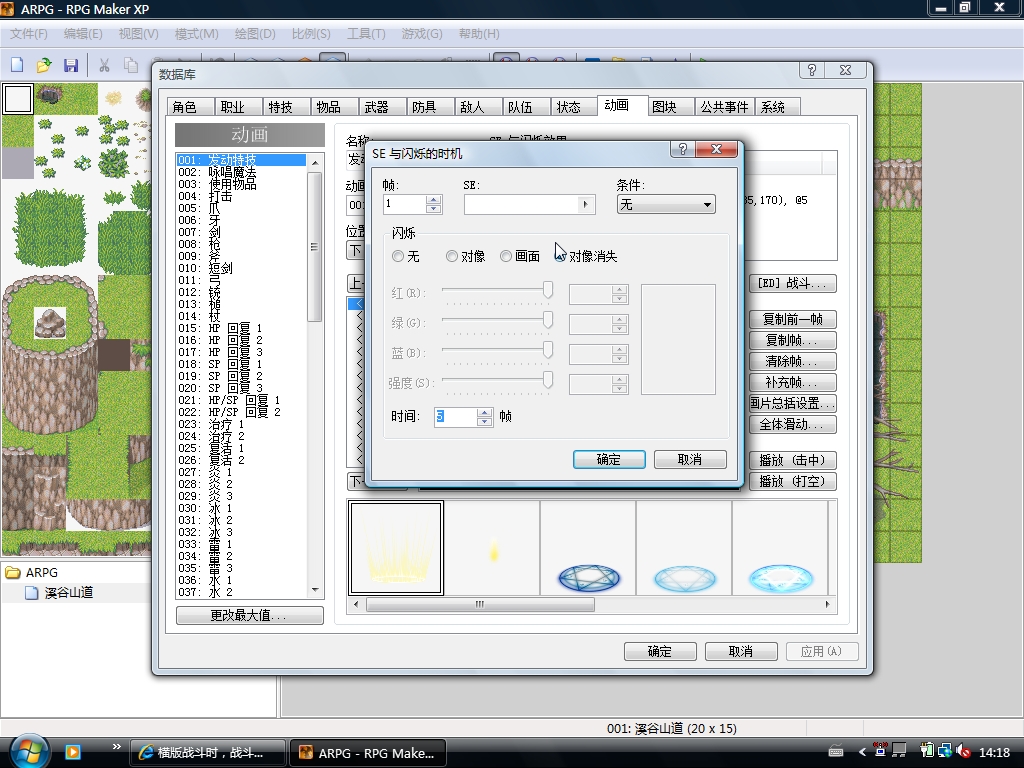Viewport: 1024px width, 768px height.
Task: Decrease the 帧 value with the down arrow
Action: pyautogui.click(x=434, y=209)
